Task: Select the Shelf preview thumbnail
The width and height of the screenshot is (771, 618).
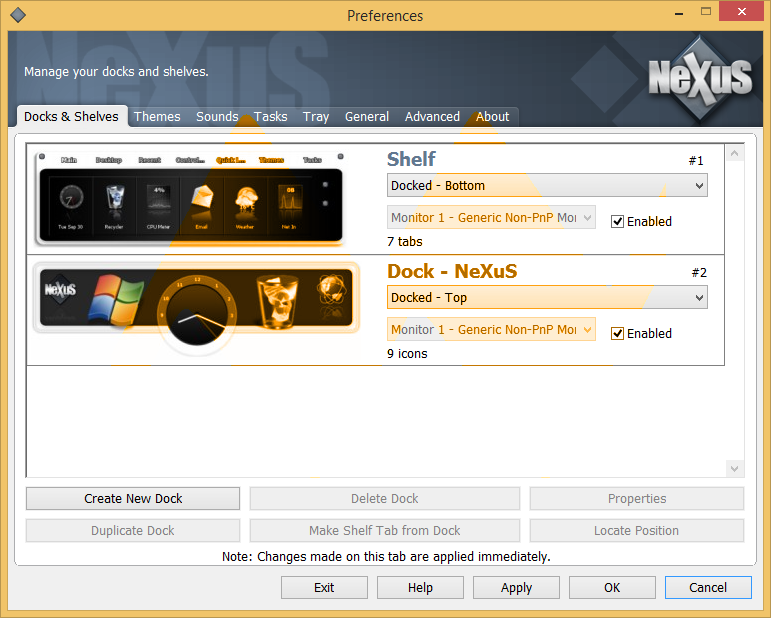Action: click(190, 199)
